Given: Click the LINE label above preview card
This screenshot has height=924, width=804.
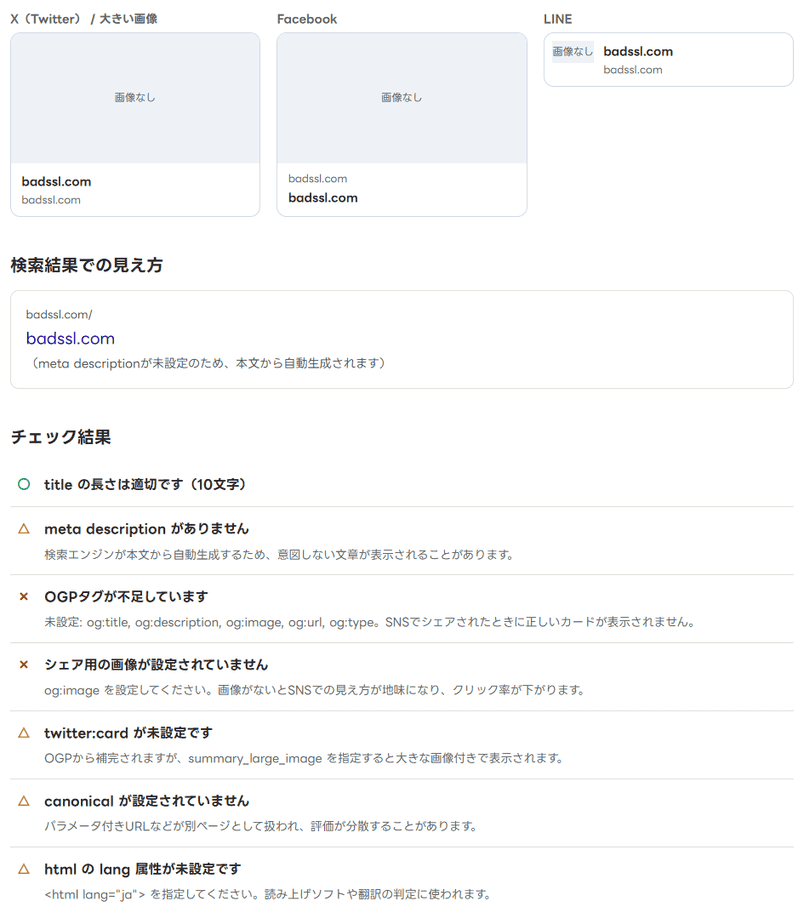Looking at the screenshot, I should click(558, 19).
